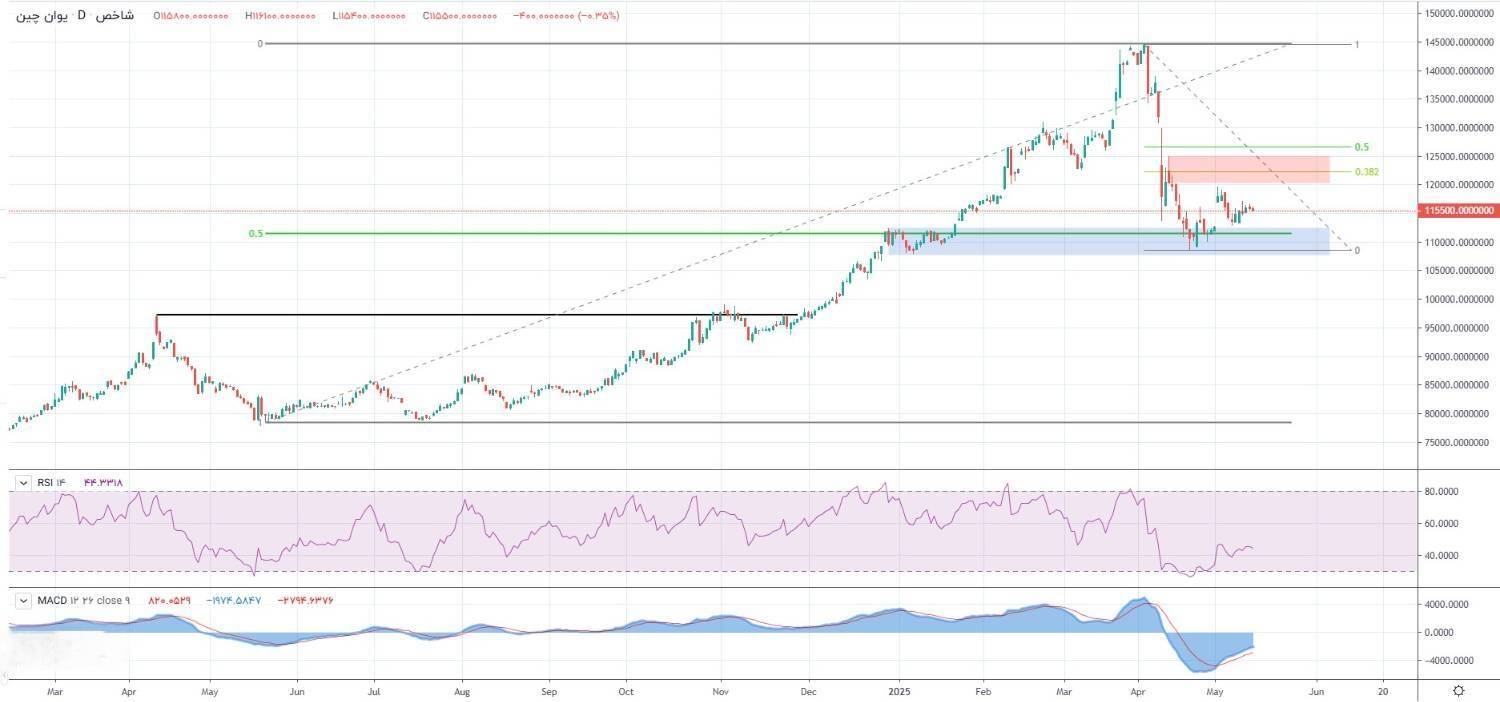
Task: Collapse the RSI indicator legend
Action: coord(24,483)
